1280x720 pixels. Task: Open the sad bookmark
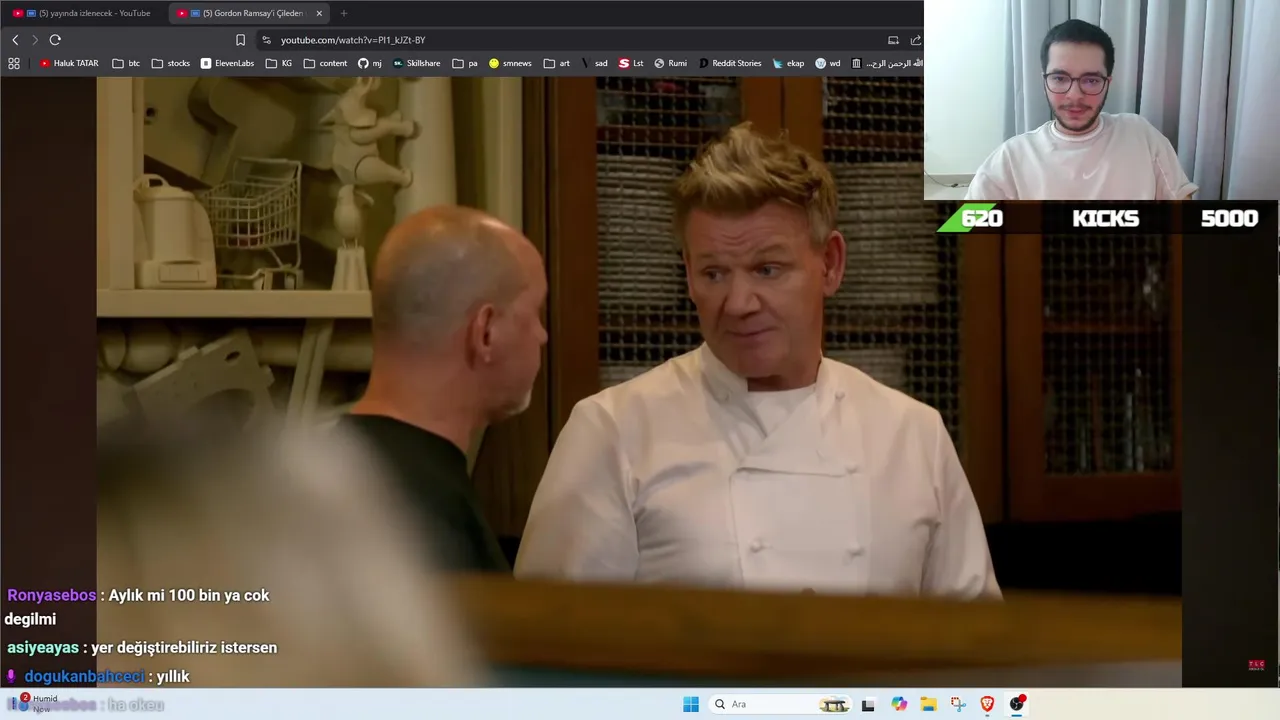(594, 63)
